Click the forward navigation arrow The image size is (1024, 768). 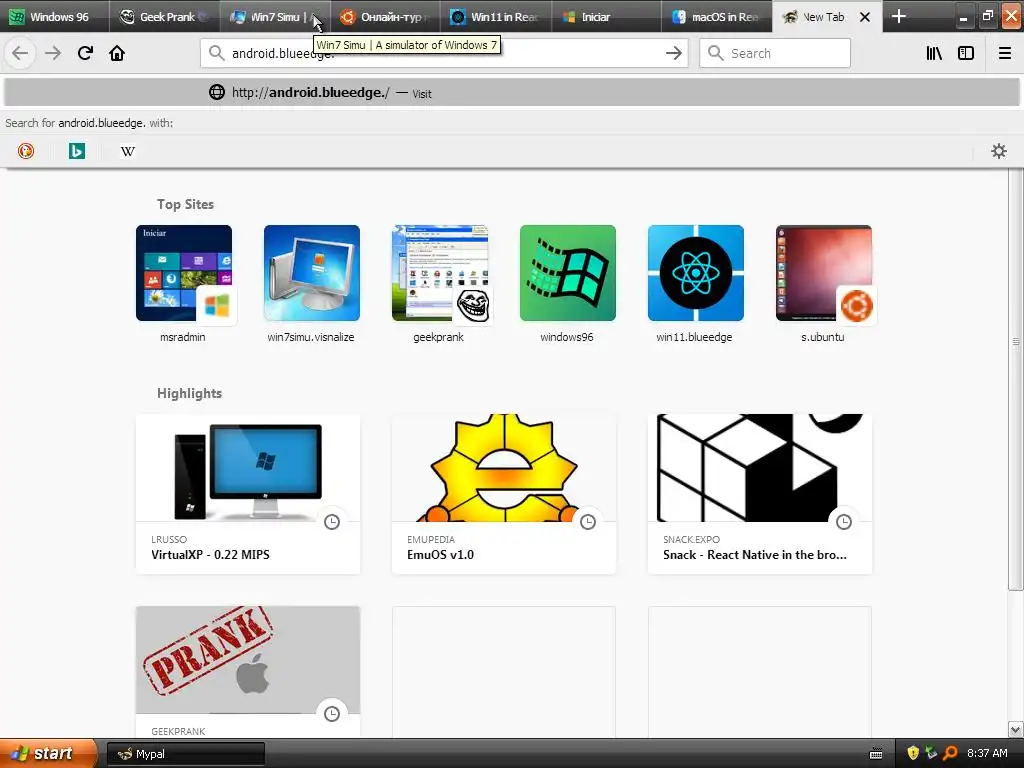point(53,53)
